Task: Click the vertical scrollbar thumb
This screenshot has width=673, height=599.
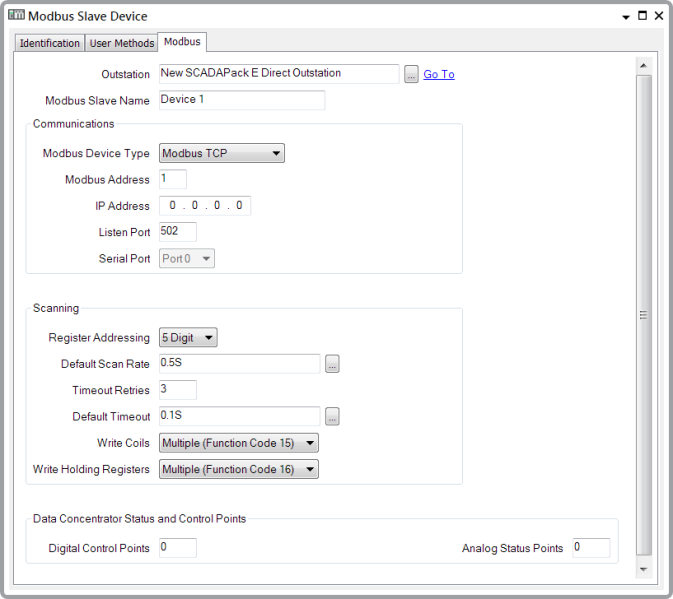Action: (643, 314)
